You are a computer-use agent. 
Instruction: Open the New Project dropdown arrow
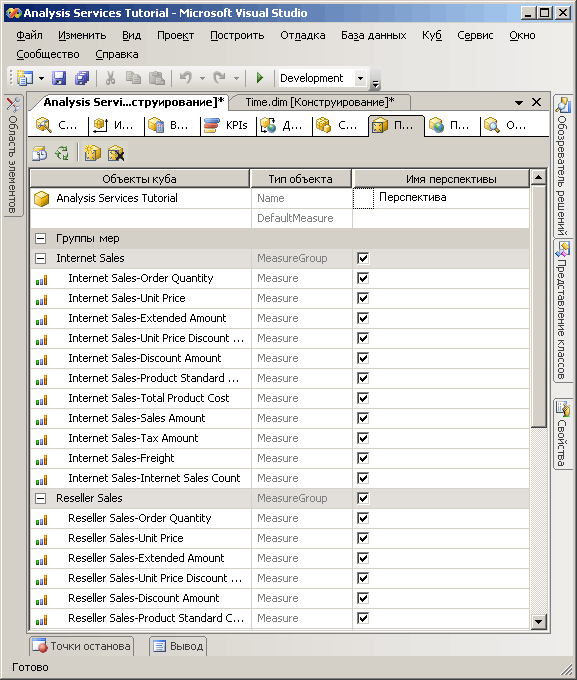click(x=41, y=78)
